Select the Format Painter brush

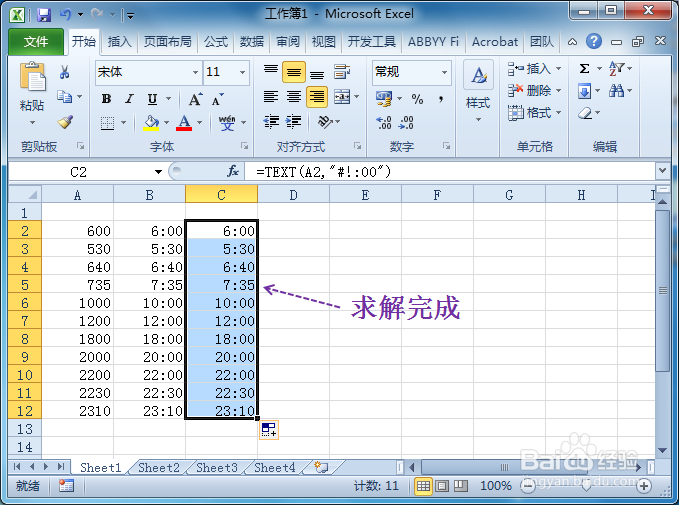[65, 122]
